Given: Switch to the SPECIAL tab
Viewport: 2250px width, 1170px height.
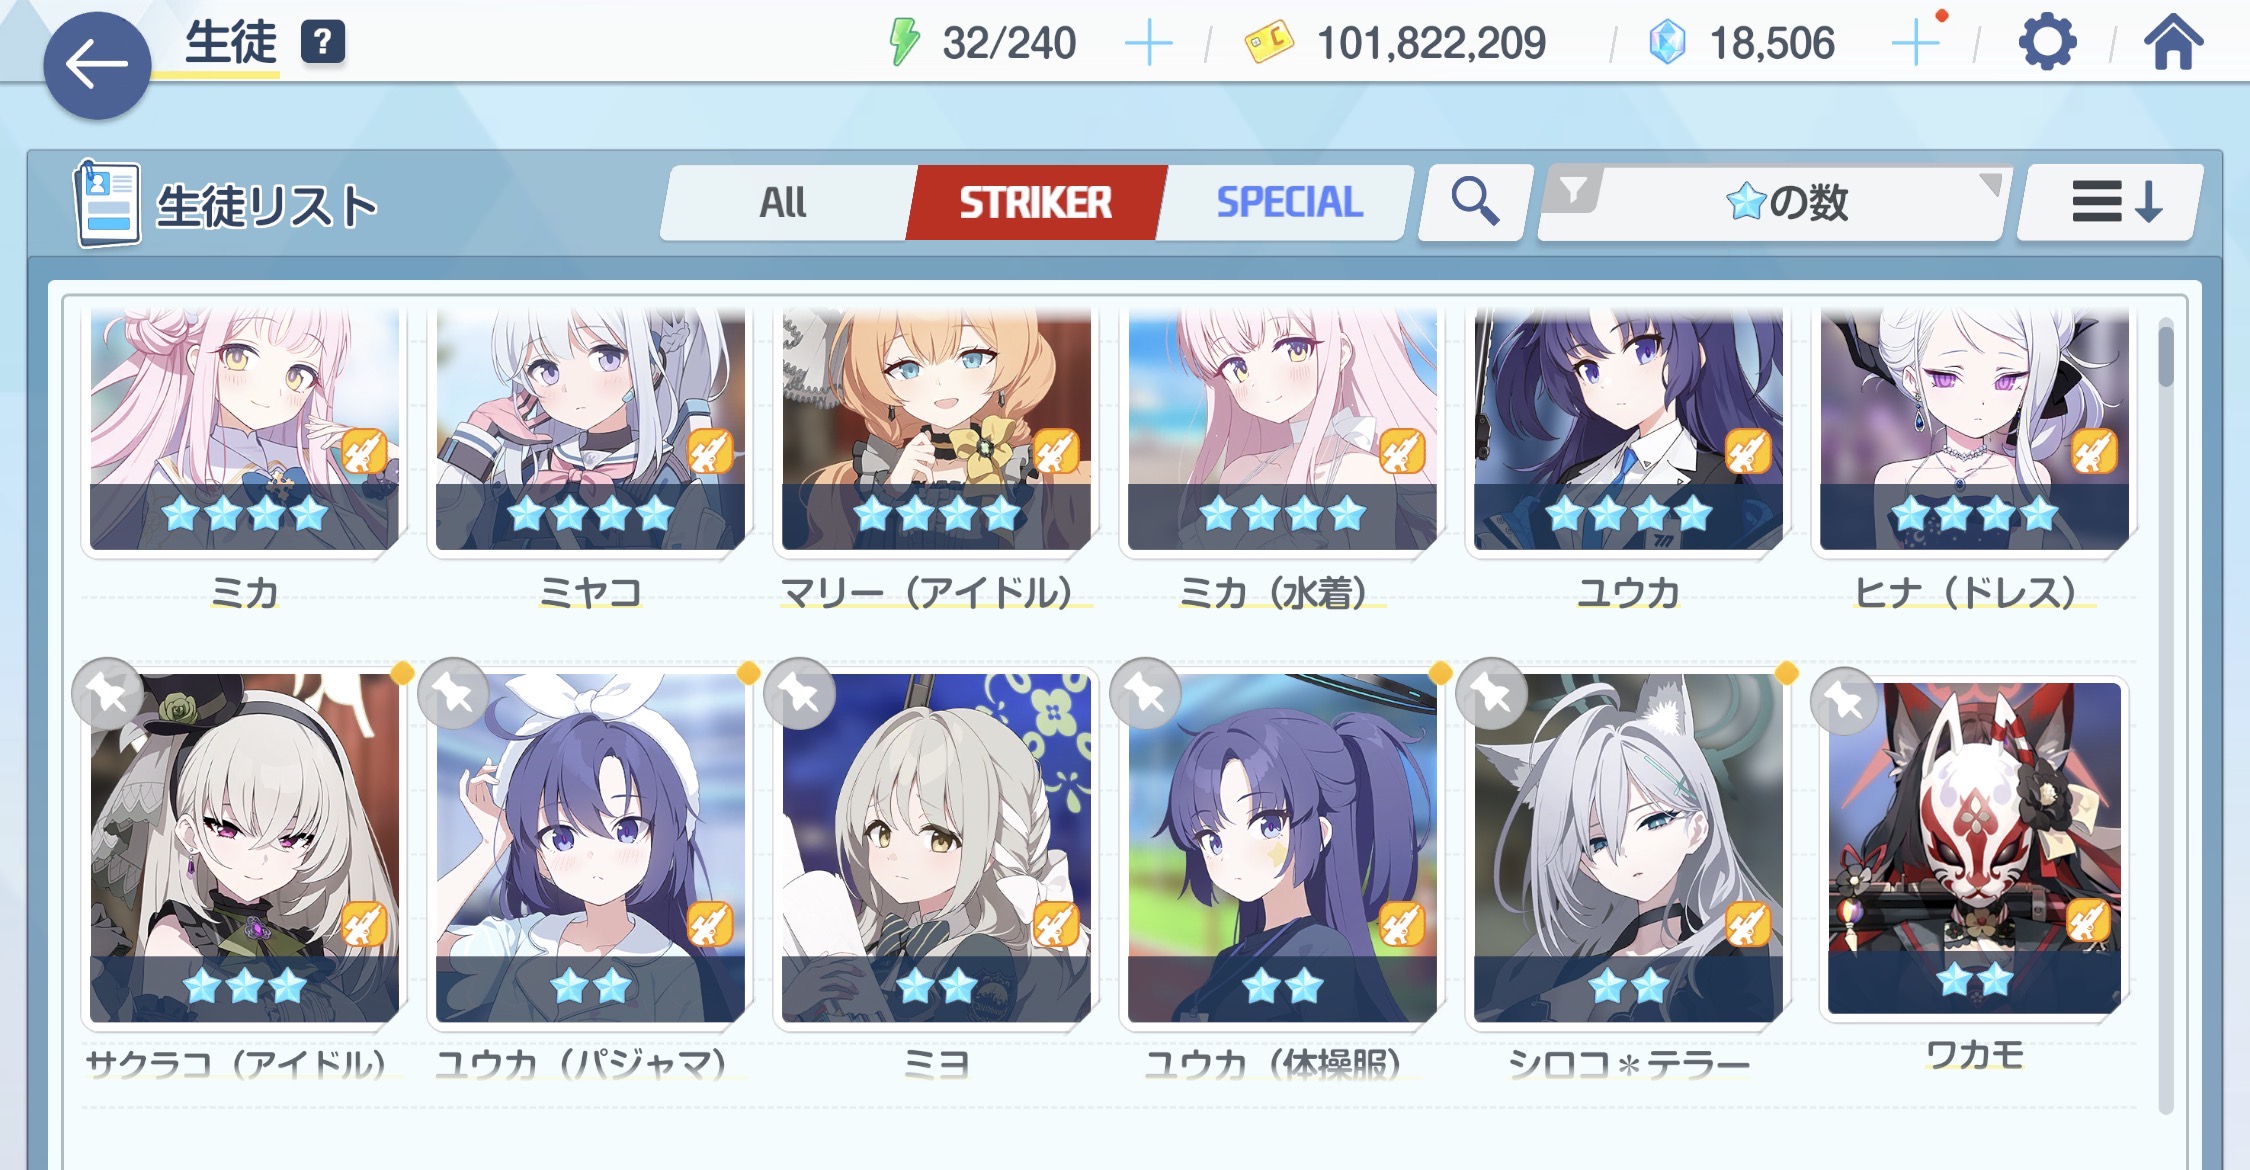Looking at the screenshot, I should point(1288,203).
